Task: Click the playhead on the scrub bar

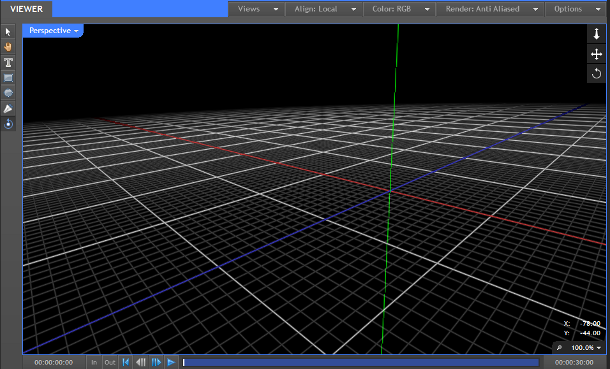Action: (x=184, y=362)
